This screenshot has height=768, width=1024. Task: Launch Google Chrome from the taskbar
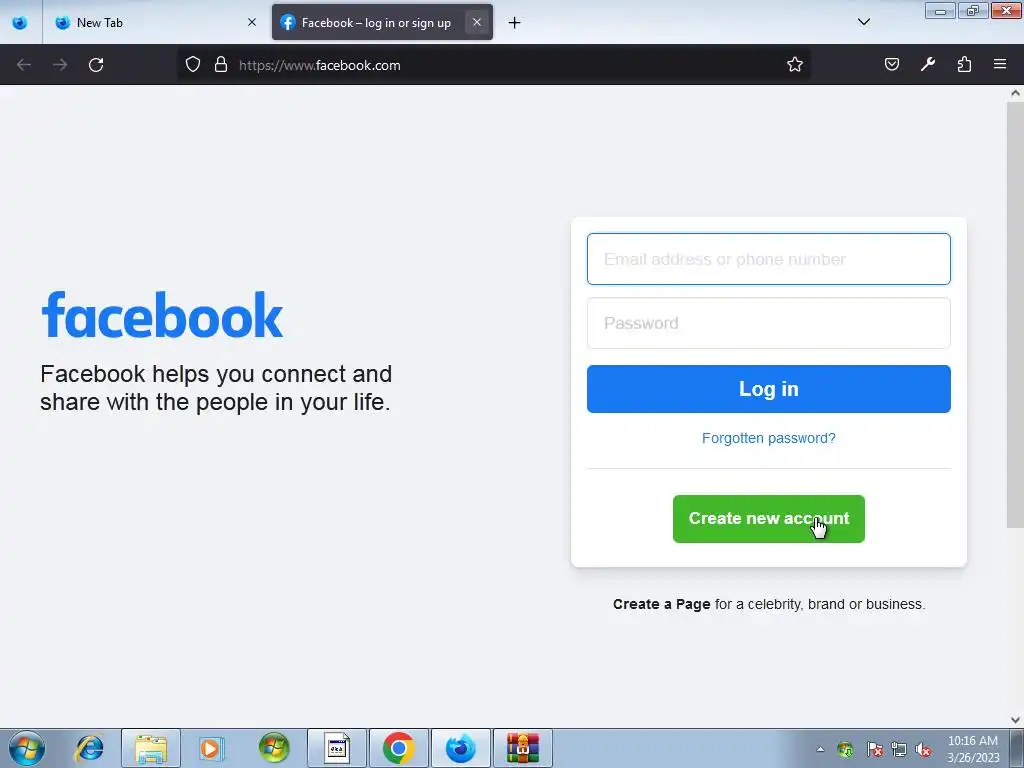[x=398, y=748]
